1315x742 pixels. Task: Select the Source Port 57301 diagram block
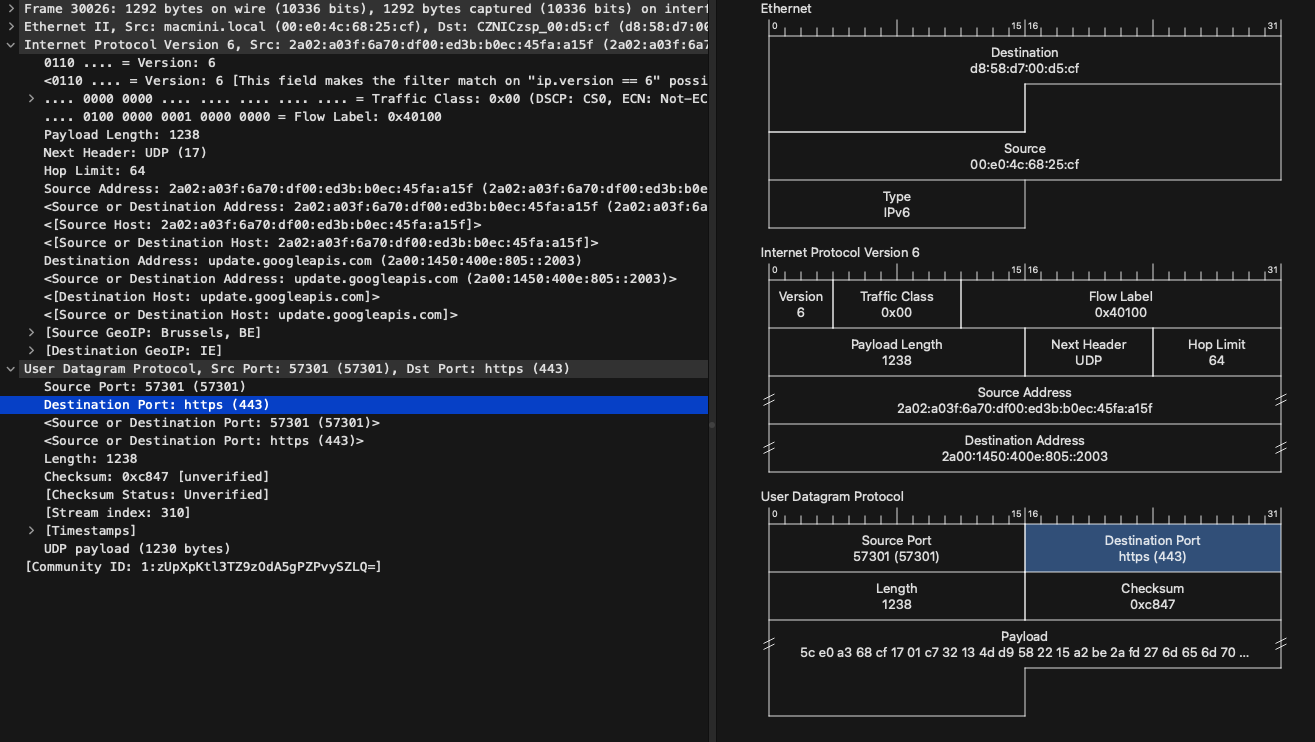pyautogui.click(x=896, y=548)
